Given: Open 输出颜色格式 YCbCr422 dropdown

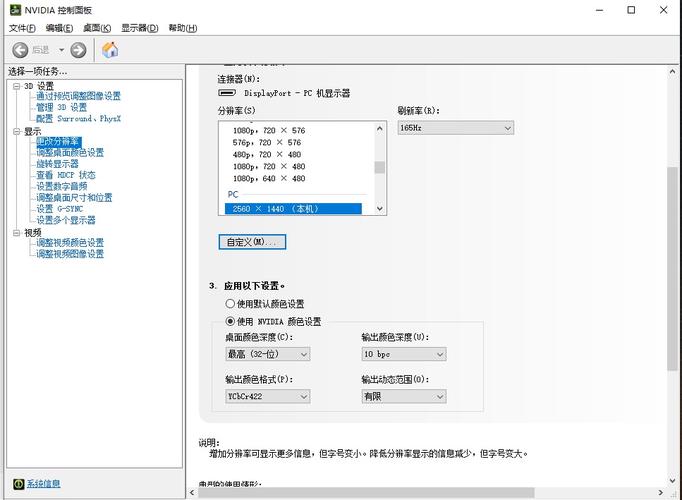Looking at the screenshot, I should (x=267, y=396).
